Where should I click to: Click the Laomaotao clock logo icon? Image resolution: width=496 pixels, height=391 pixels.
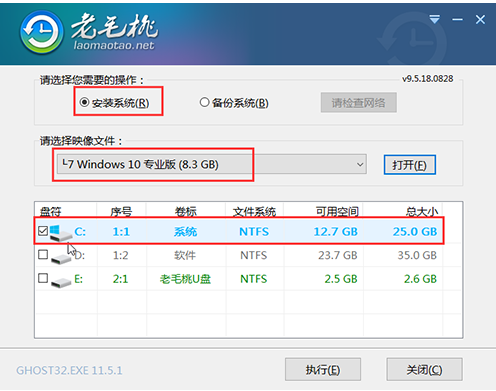(41, 33)
